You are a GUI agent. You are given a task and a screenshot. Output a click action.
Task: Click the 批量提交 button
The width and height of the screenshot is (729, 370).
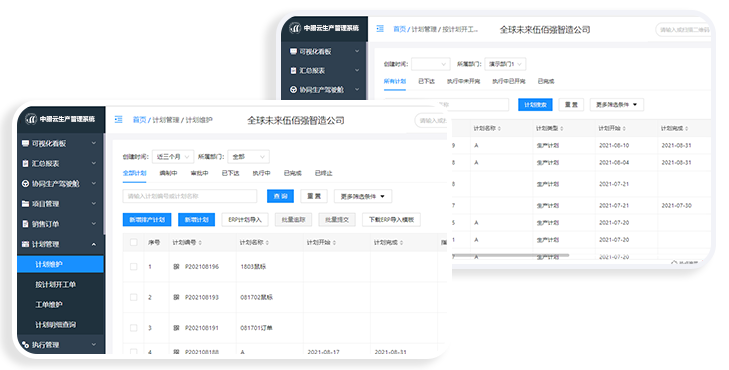tap(337, 219)
